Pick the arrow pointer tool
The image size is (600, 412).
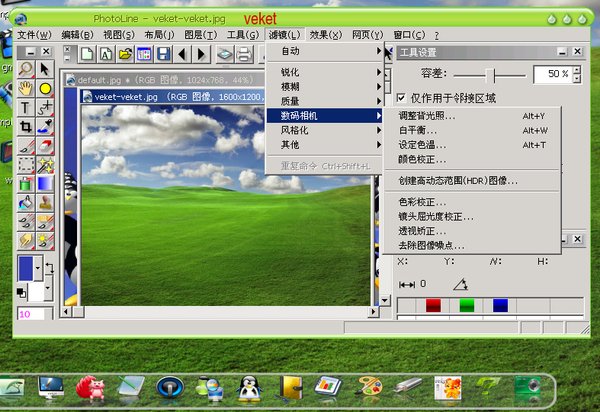(x=45, y=69)
